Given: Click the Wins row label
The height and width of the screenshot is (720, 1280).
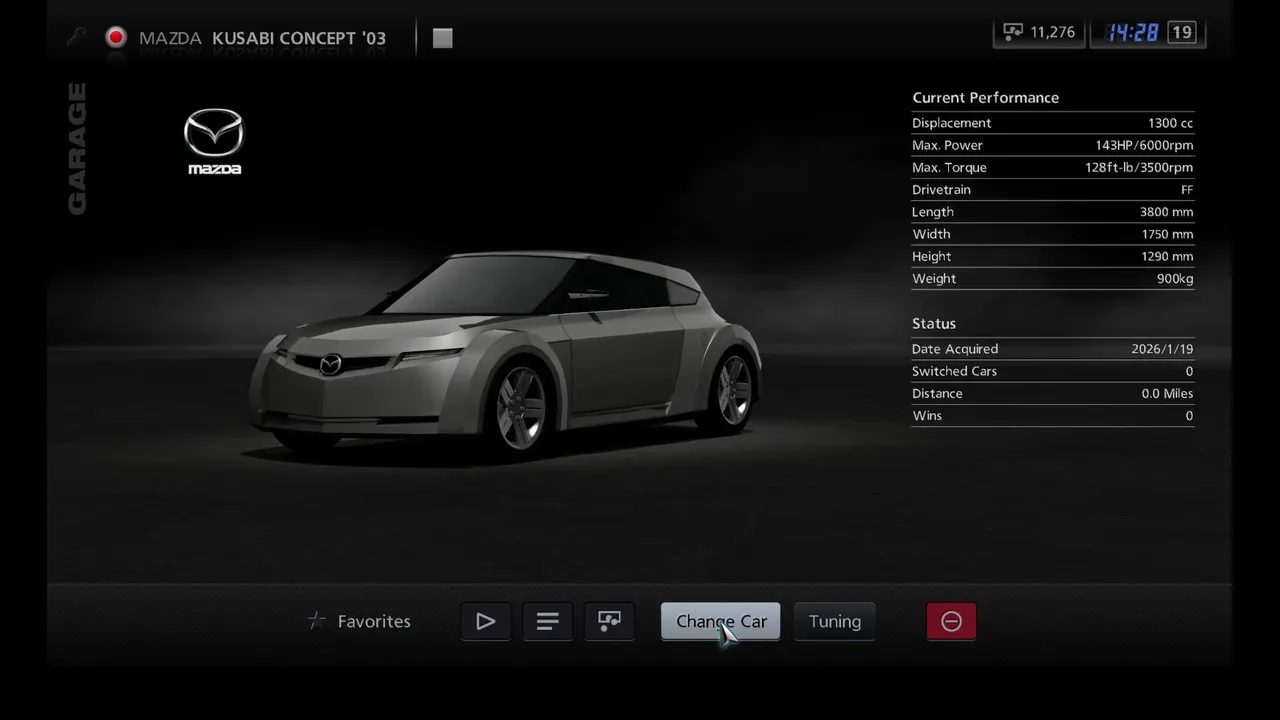Looking at the screenshot, I should (x=927, y=415).
